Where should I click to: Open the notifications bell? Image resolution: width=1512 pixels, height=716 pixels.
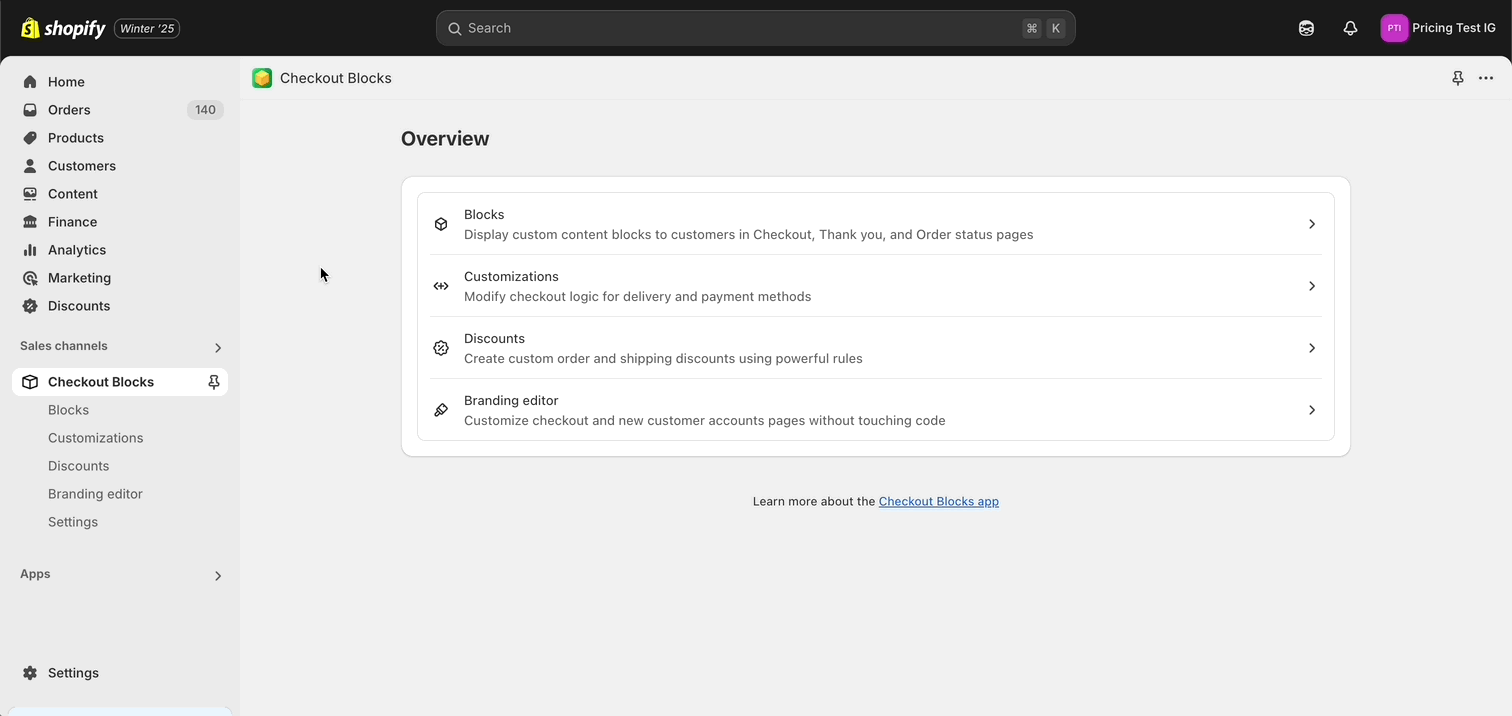click(x=1350, y=28)
